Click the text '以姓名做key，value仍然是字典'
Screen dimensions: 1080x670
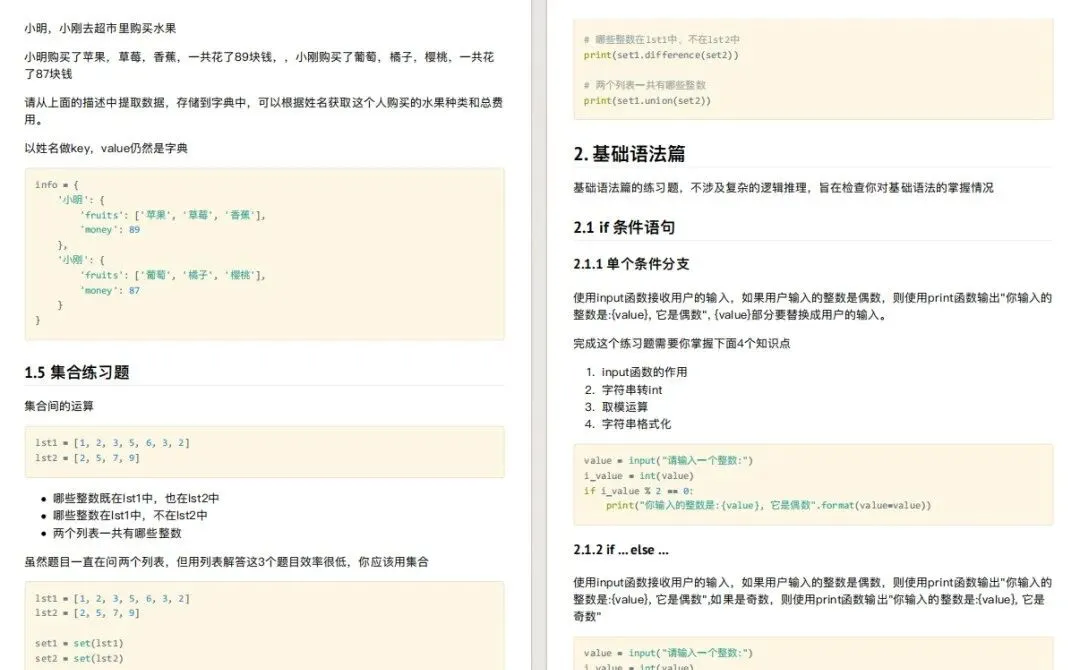106,148
